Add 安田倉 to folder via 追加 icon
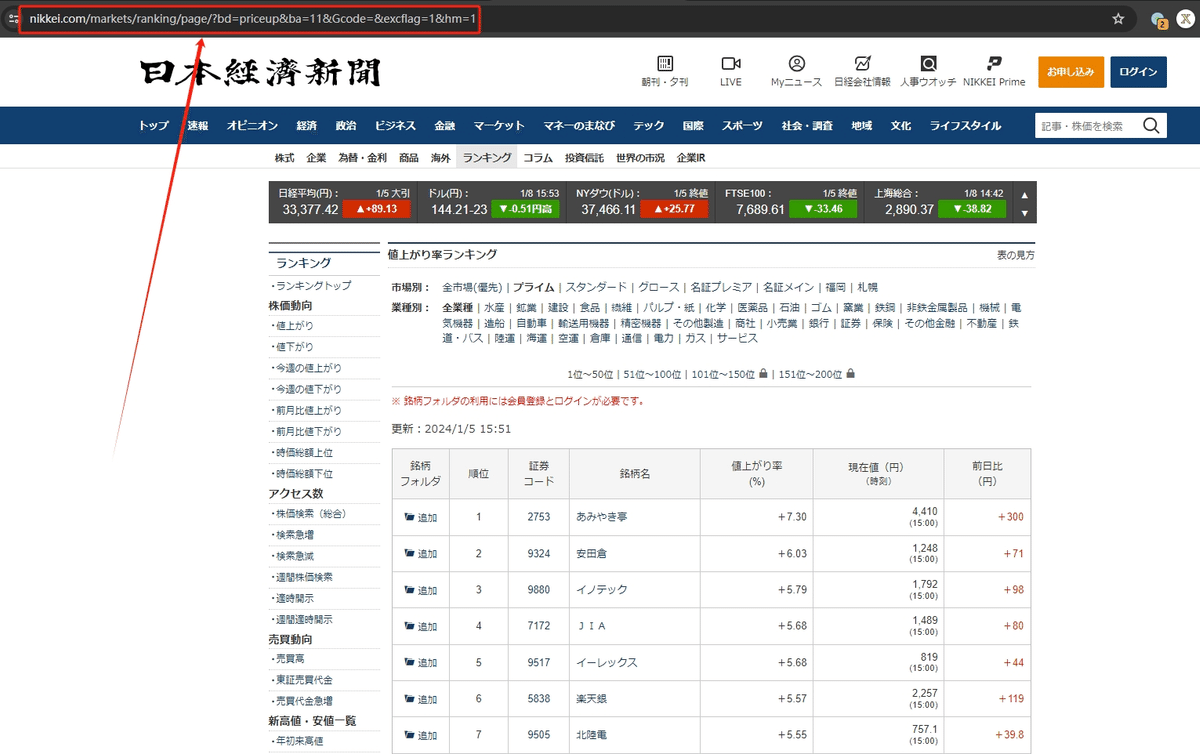Viewport: 1200px width, 754px height. pos(420,553)
